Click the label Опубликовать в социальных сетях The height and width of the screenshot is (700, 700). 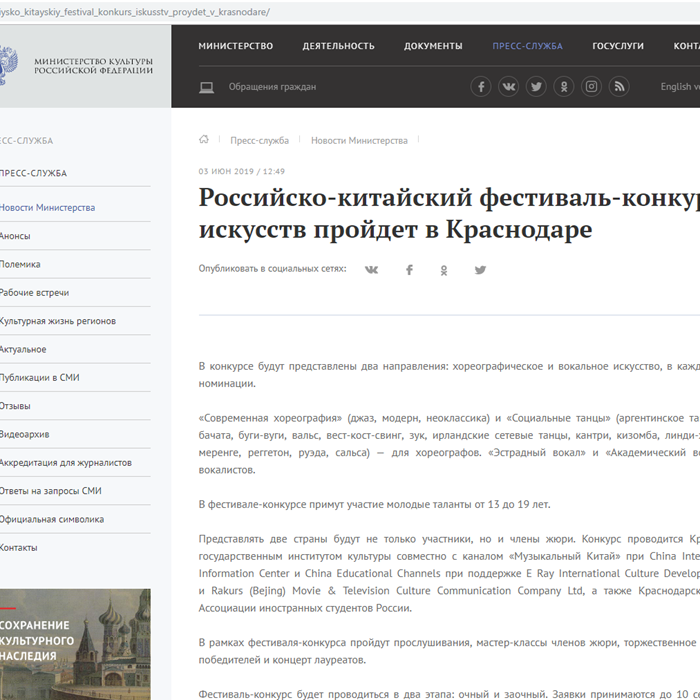coord(272,269)
